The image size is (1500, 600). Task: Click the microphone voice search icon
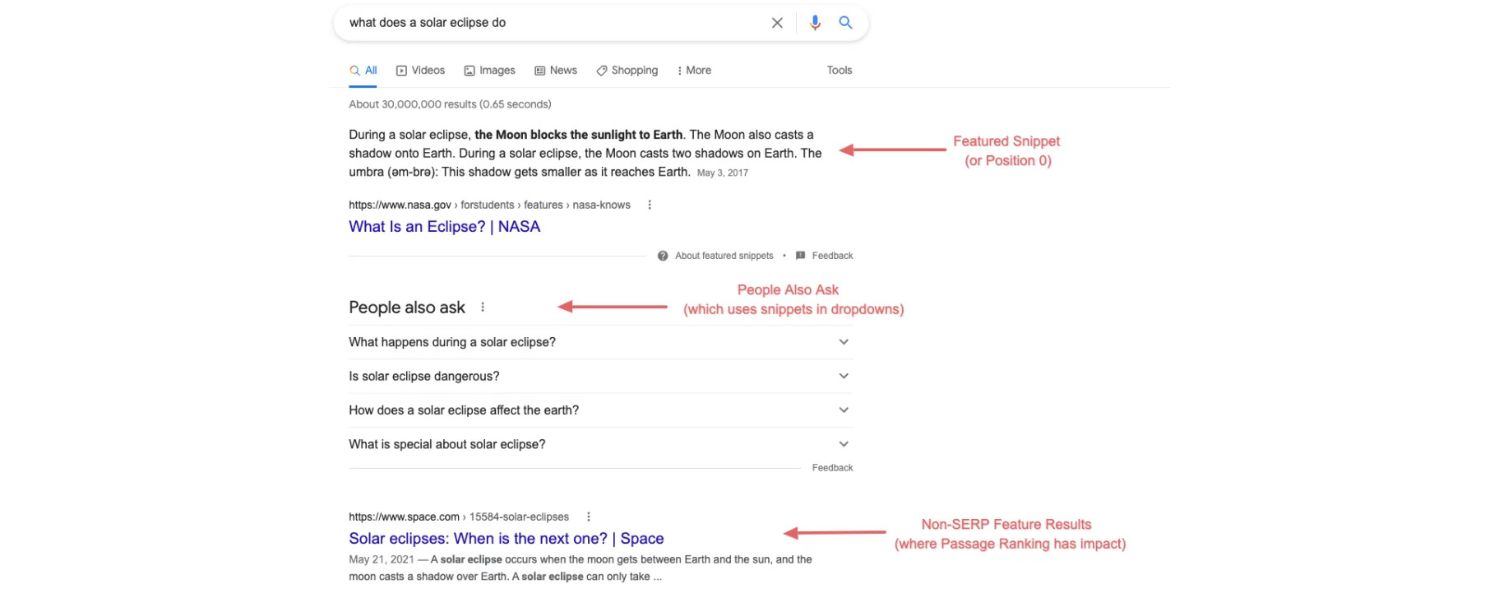pyautogui.click(x=816, y=21)
